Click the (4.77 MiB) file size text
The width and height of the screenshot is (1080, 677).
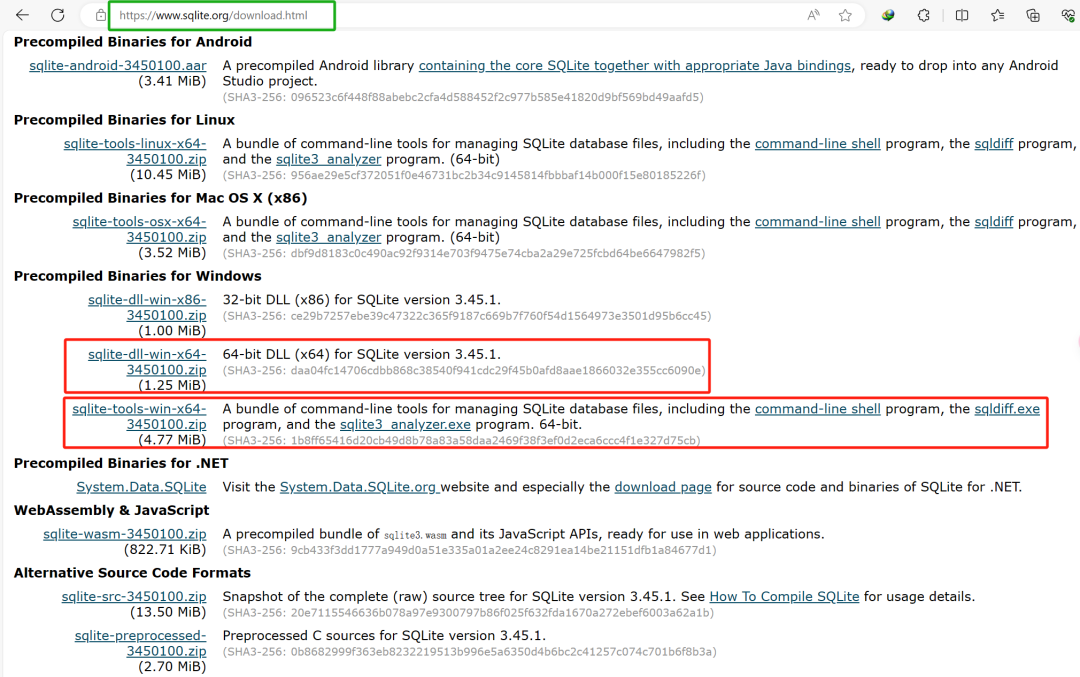(x=172, y=439)
